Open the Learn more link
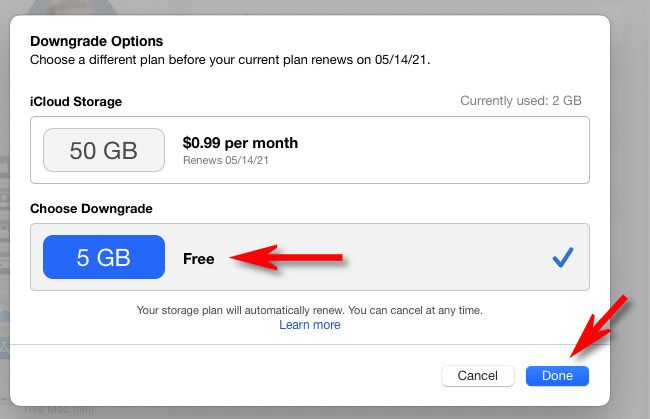Viewport: 650px width, 419px height. click(x=310, y=325)
